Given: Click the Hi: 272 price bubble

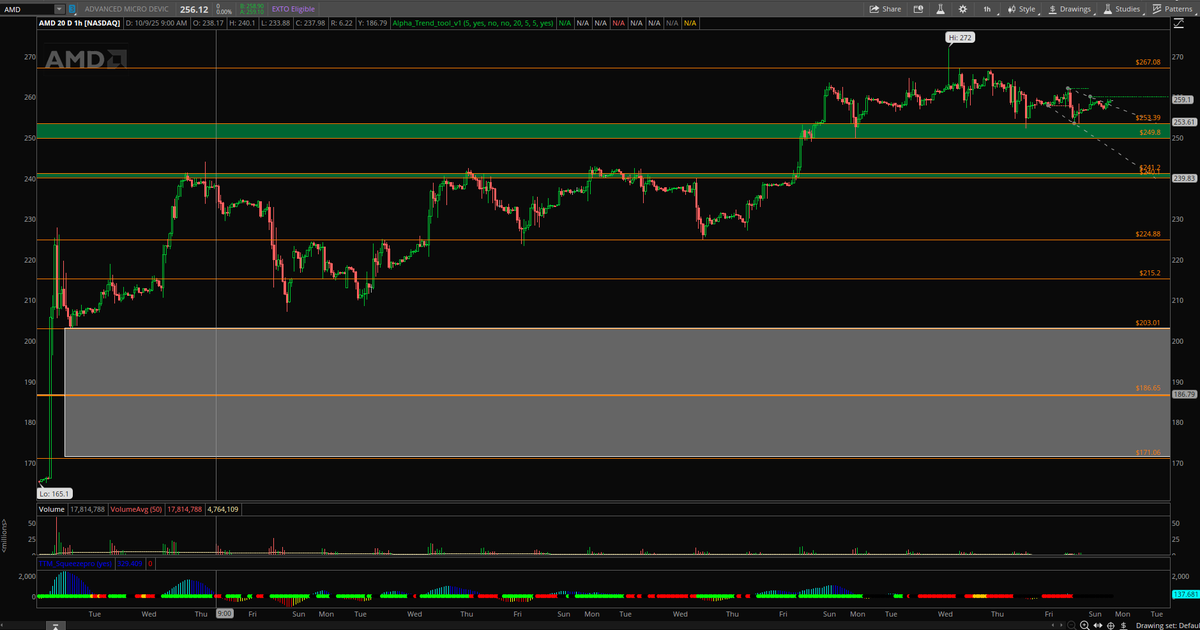Looking at the screenshot, I should (960, 37).
